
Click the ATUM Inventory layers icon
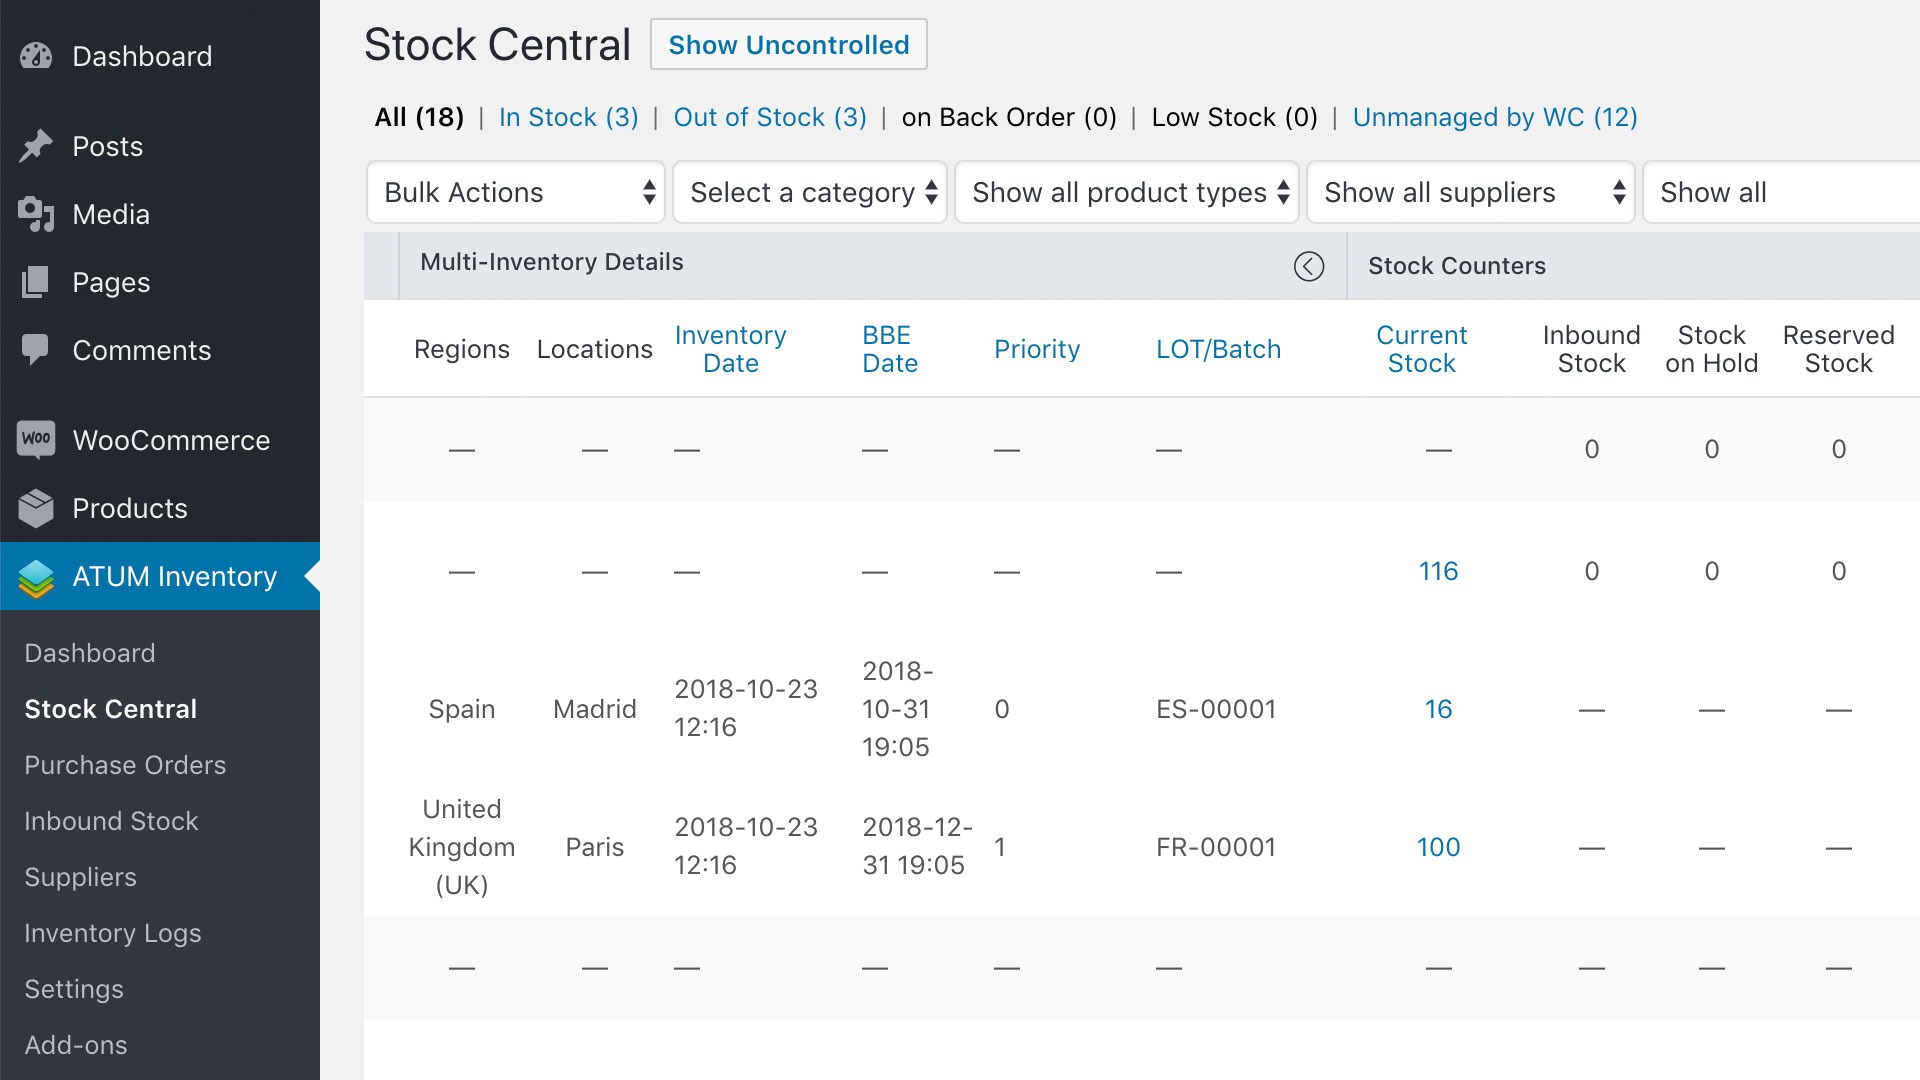36,577
